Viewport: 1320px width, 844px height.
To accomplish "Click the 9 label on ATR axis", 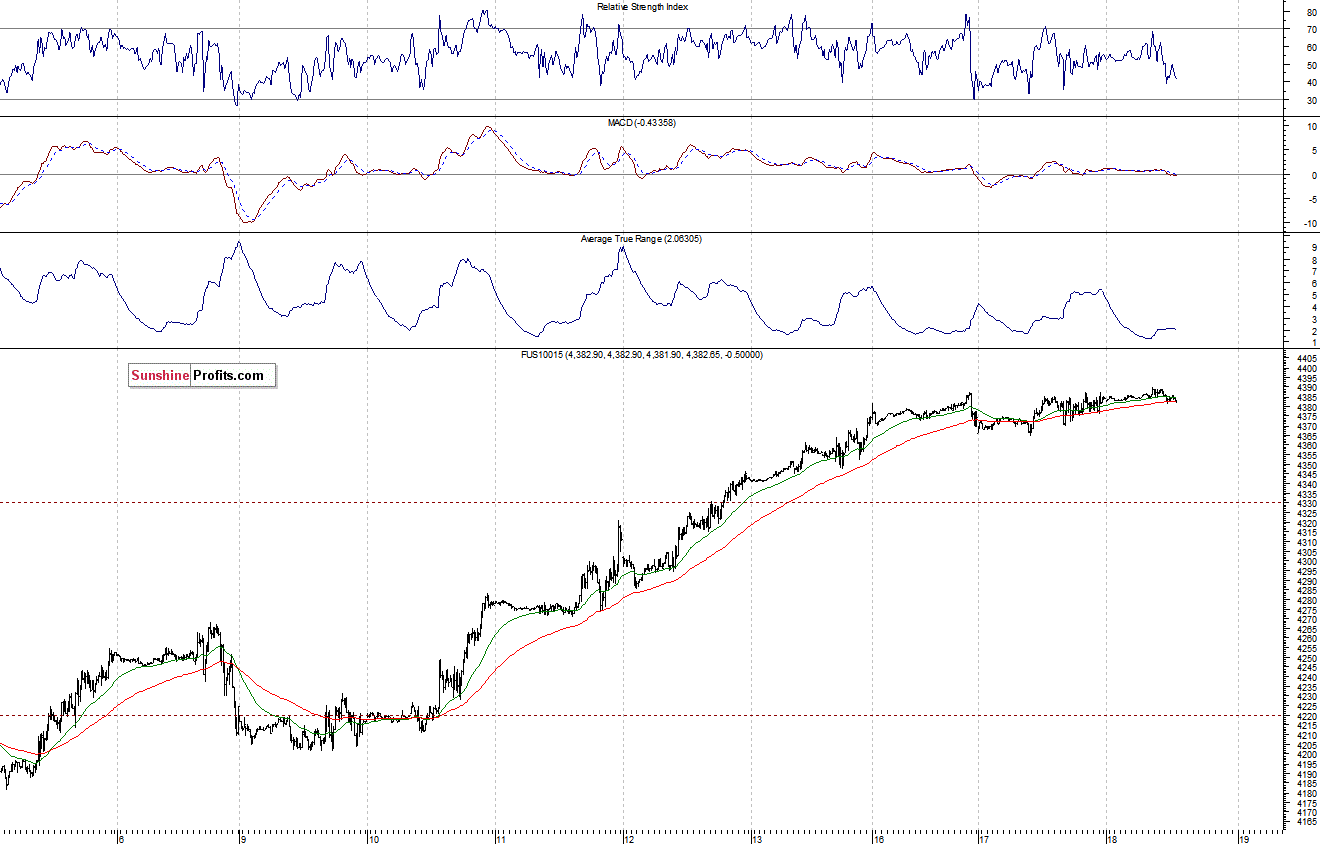I will coord(1314,247).
